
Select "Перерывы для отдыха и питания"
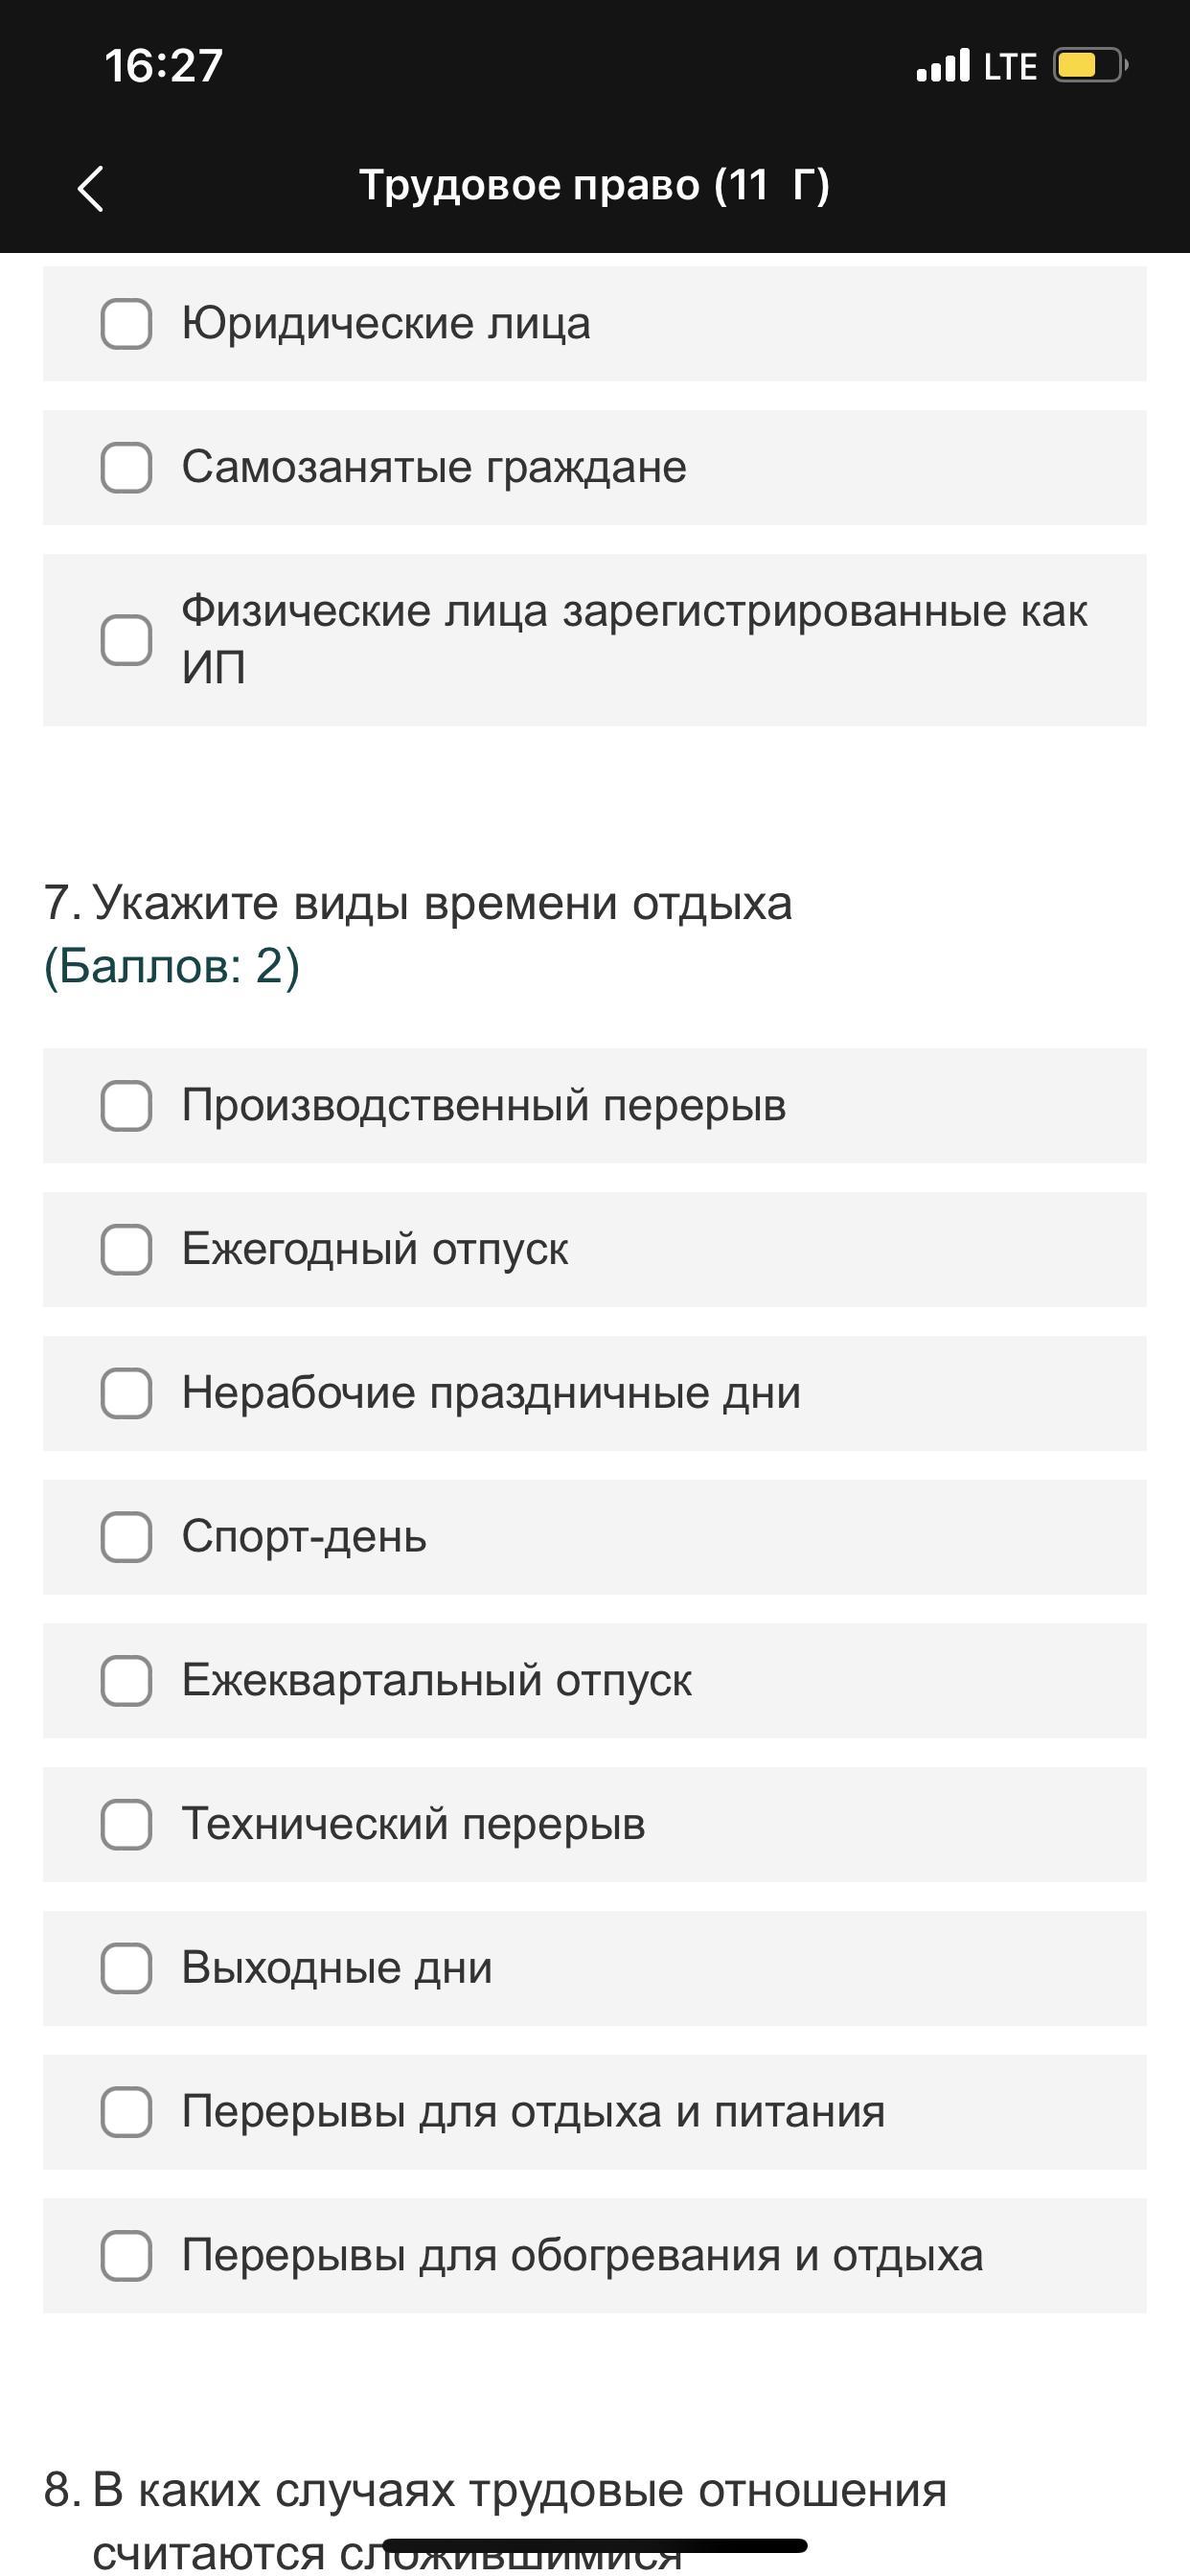tap(126, 2113)
